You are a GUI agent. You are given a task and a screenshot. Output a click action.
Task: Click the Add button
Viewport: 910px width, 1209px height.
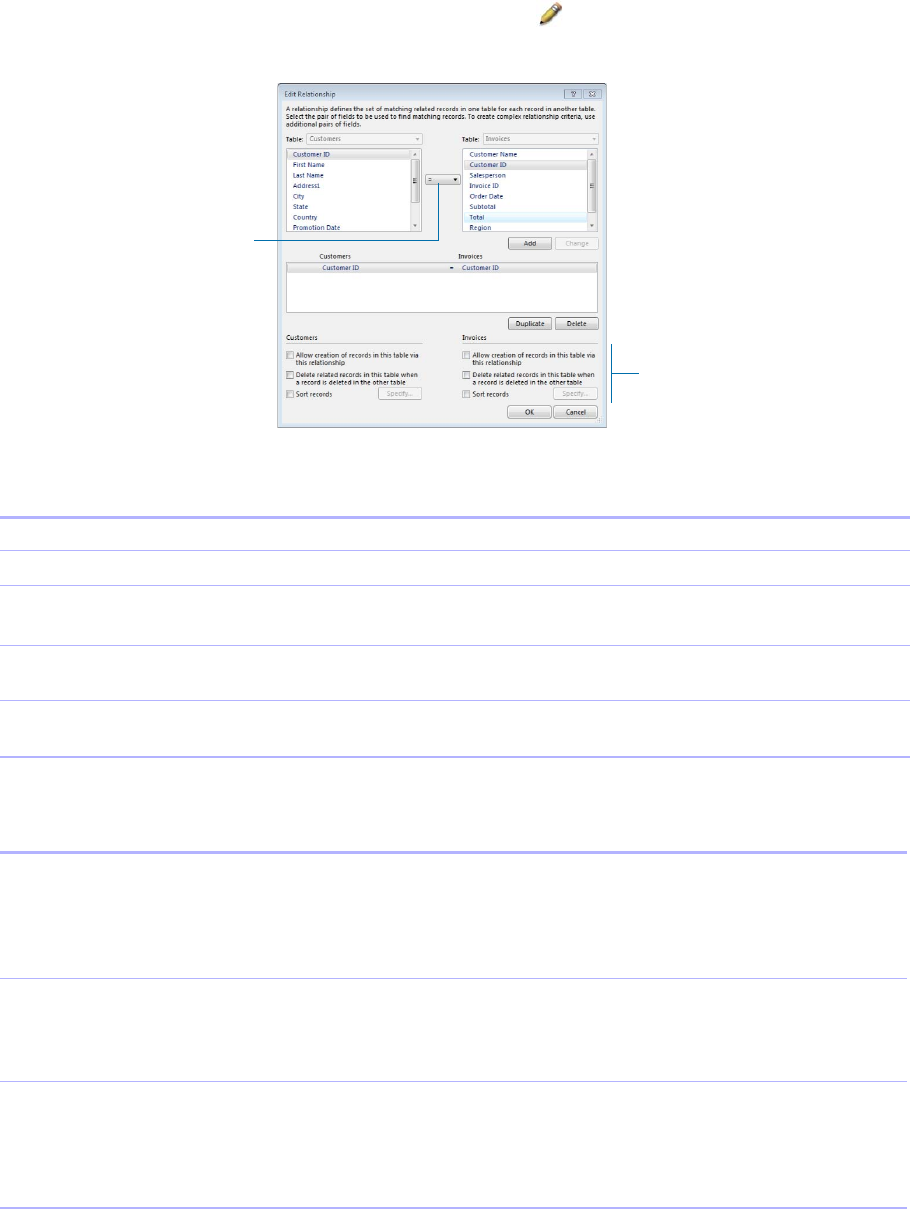530,243
